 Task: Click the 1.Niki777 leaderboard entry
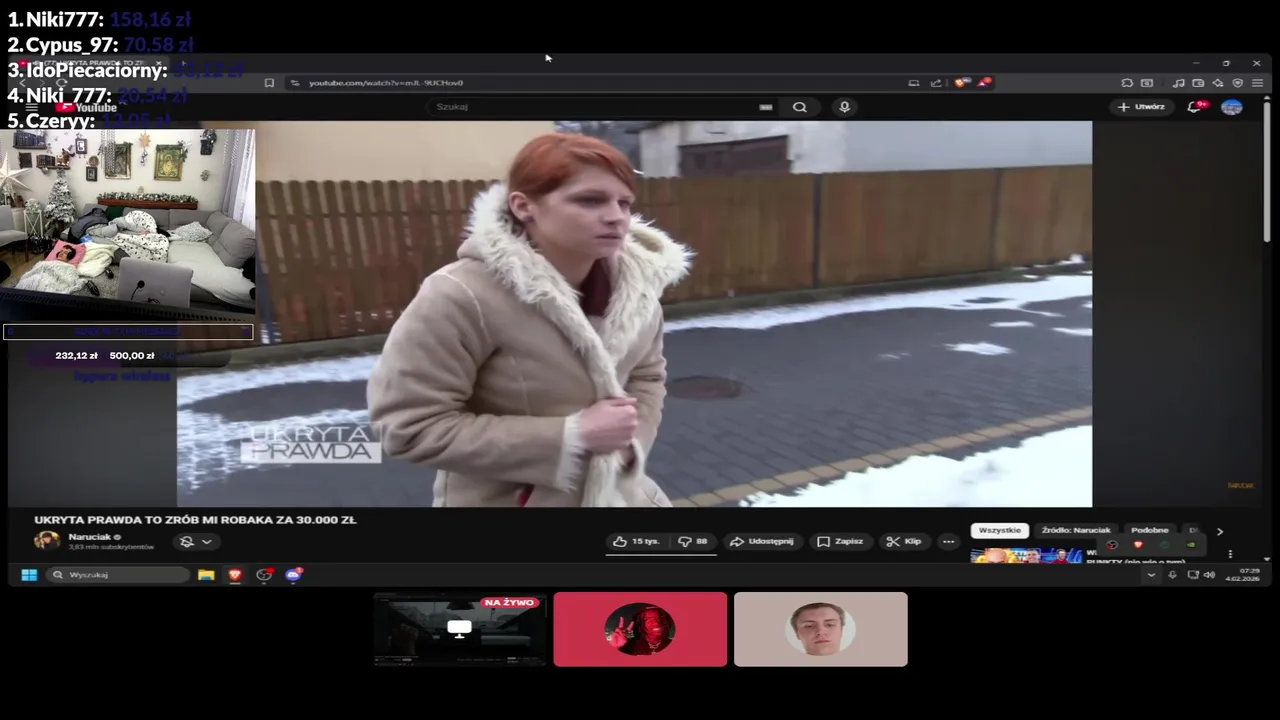point(100,19)
